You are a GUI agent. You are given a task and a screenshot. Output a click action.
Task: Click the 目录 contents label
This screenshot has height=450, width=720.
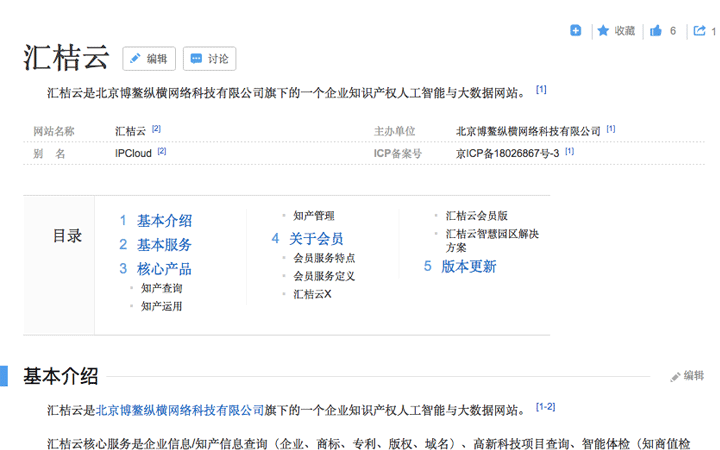tap(67, 236)
